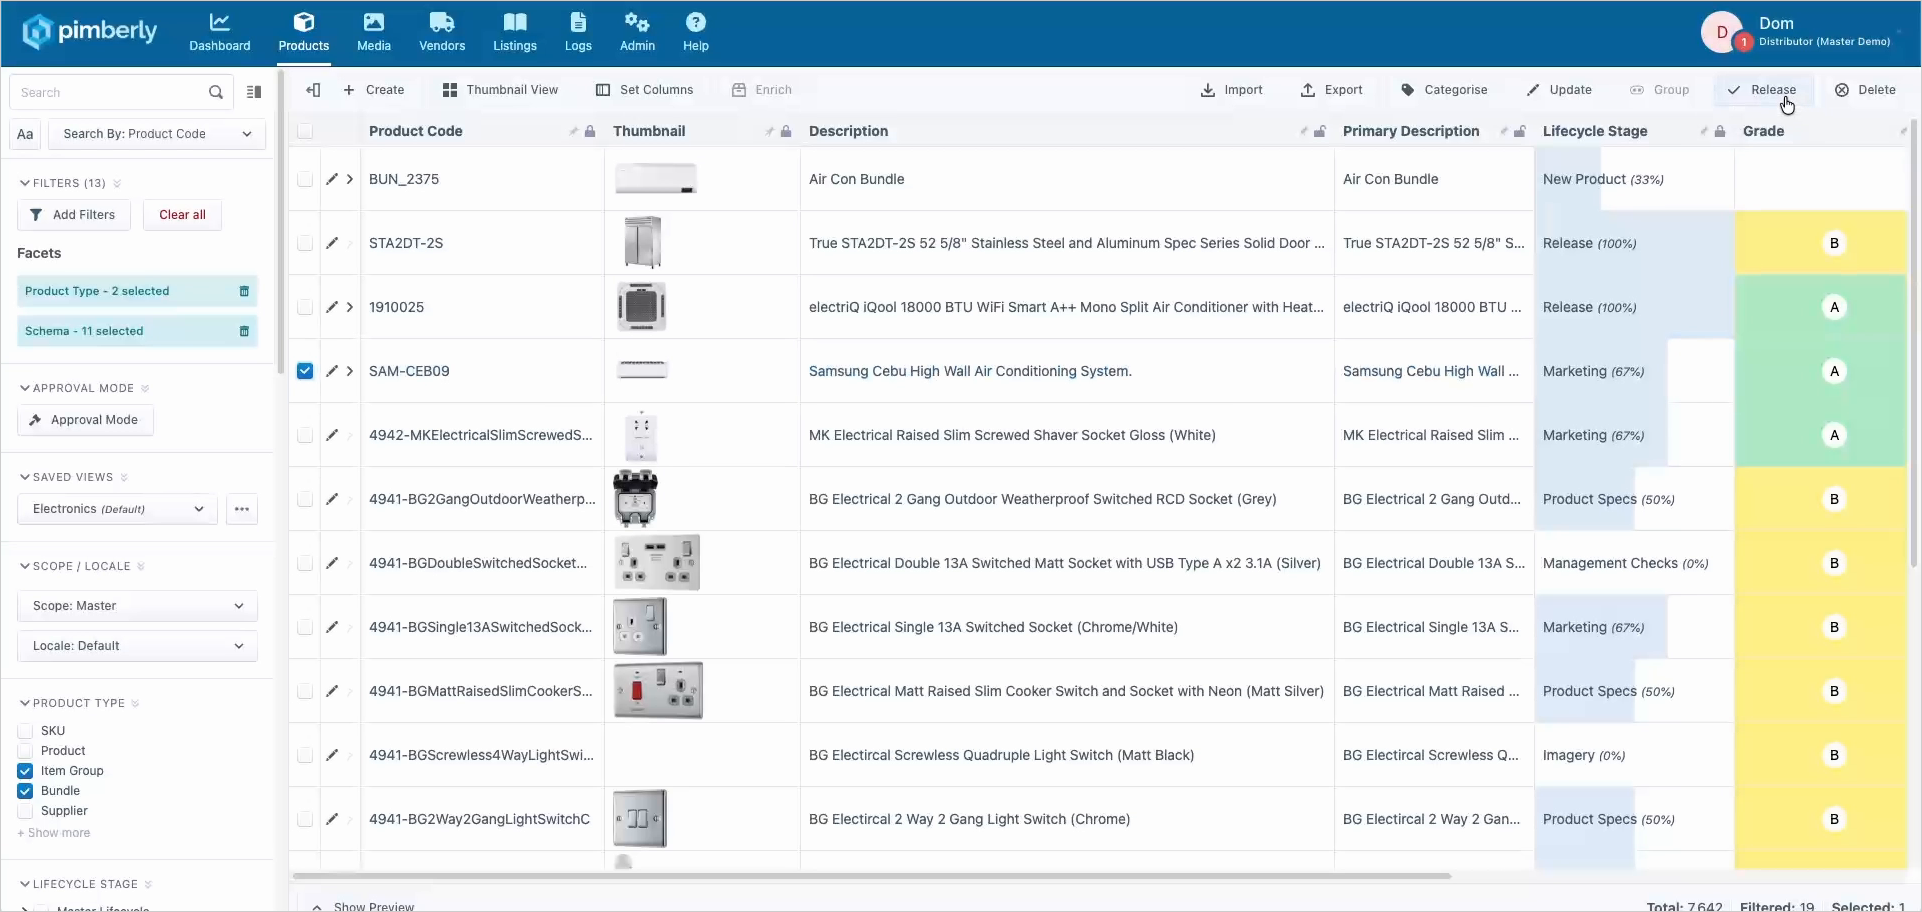Open the saved views three-dots menu
Image resolution: width=1922 pixels, height=912 pixels.
(242, 509)
